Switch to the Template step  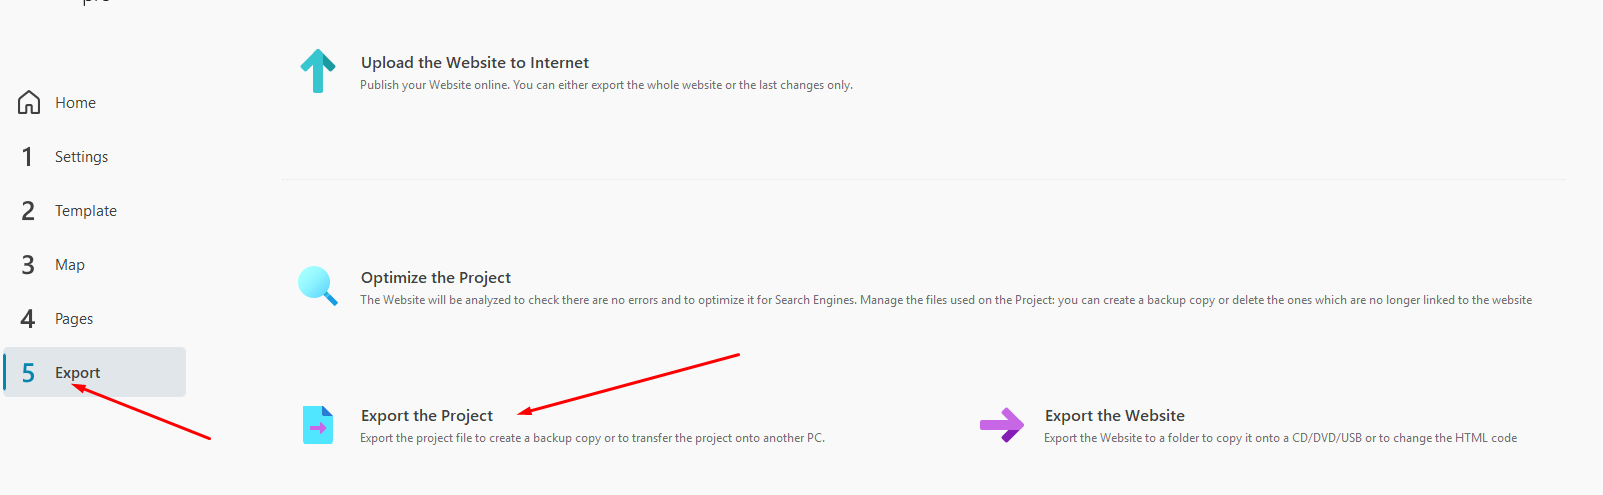click(x=86, y=211)
